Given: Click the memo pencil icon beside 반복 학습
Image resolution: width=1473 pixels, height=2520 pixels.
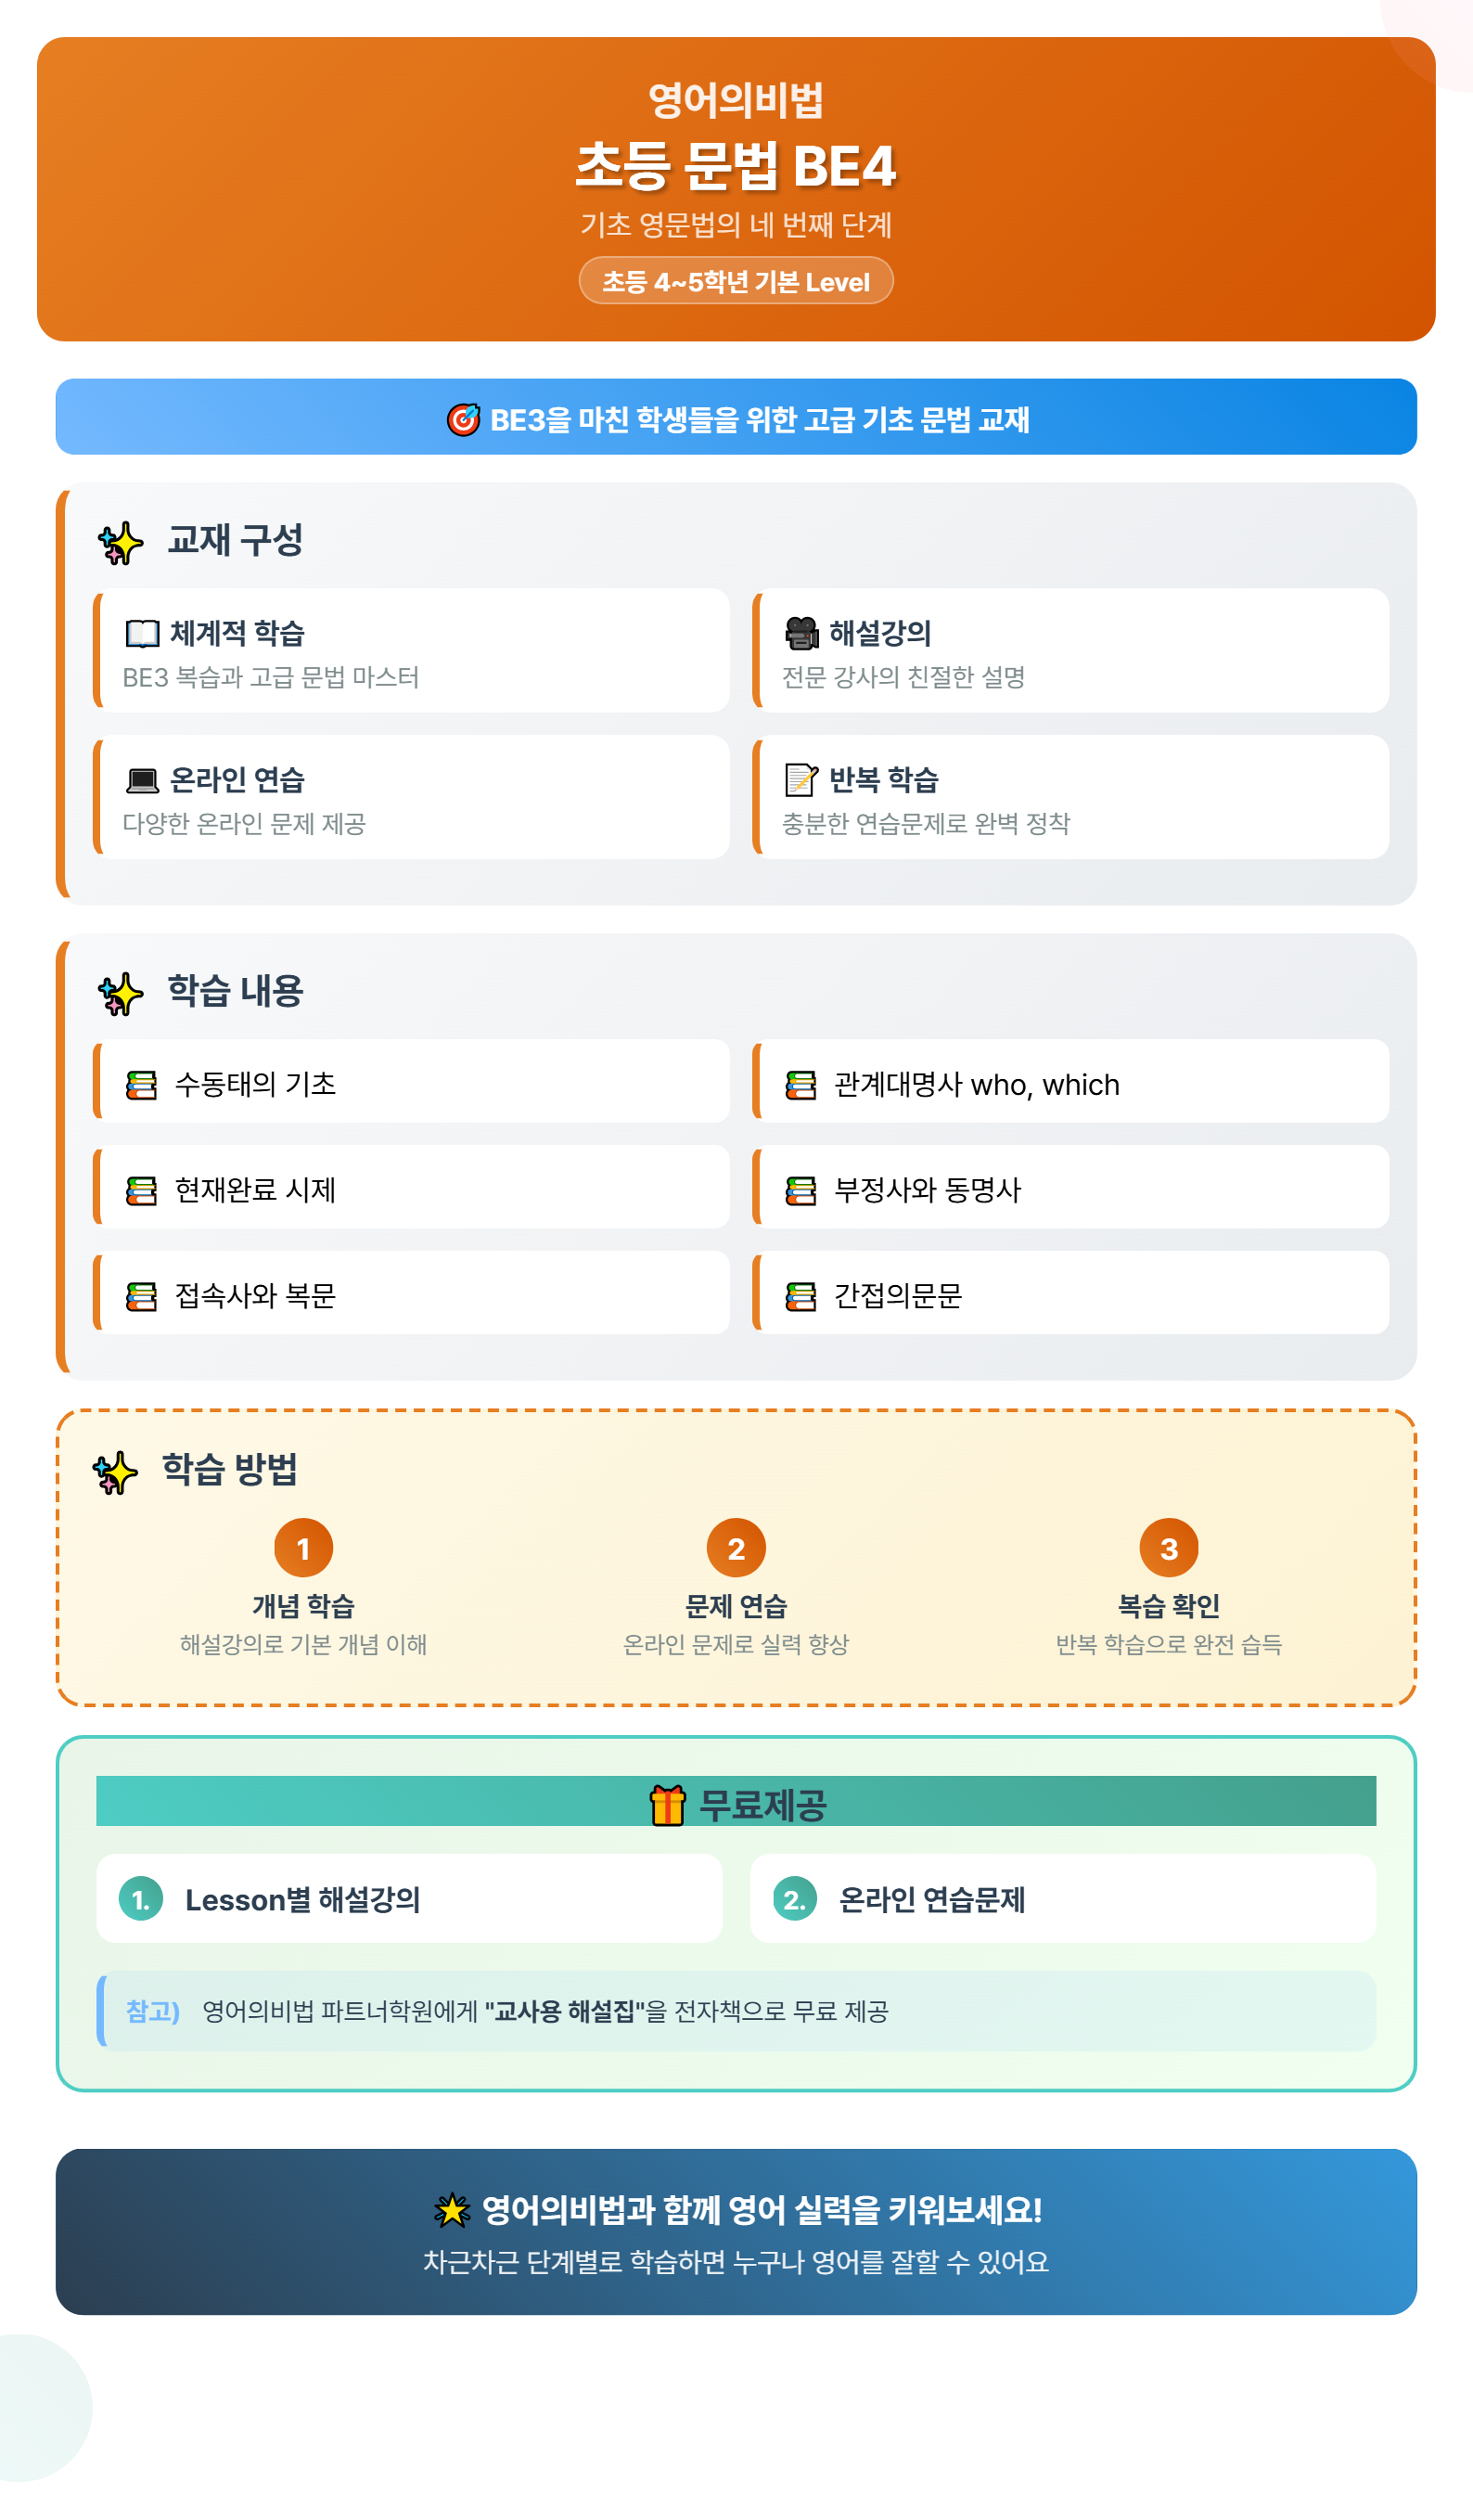Looking at the screenshot, I should [801, 780].
